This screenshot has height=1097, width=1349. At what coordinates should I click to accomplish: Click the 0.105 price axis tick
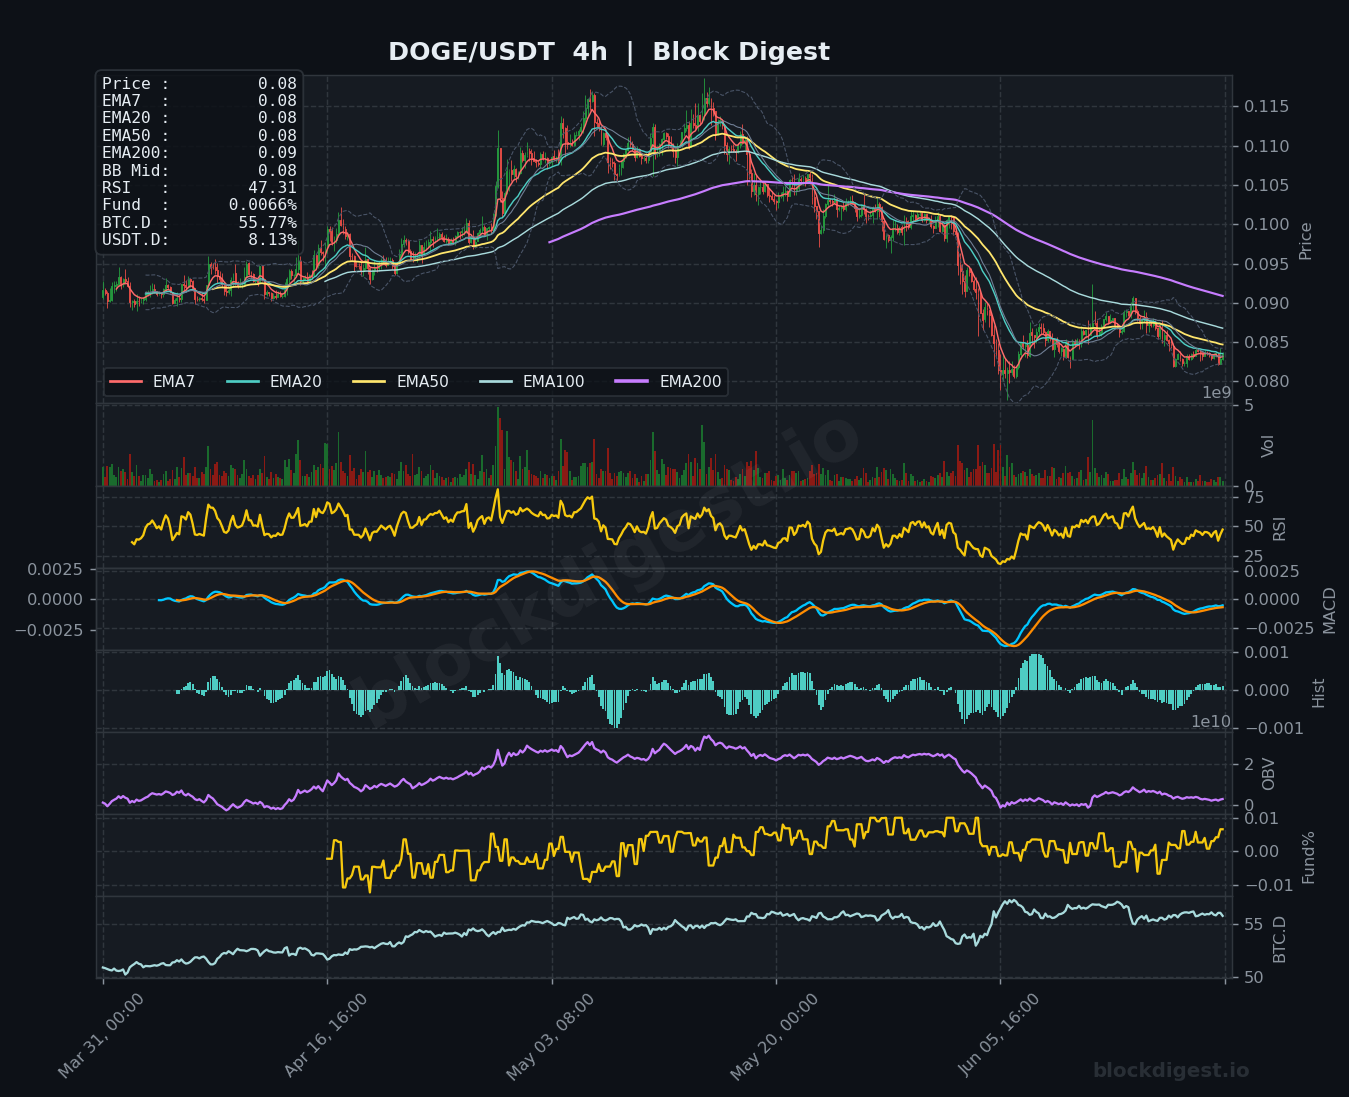(x=1266, y=186)
